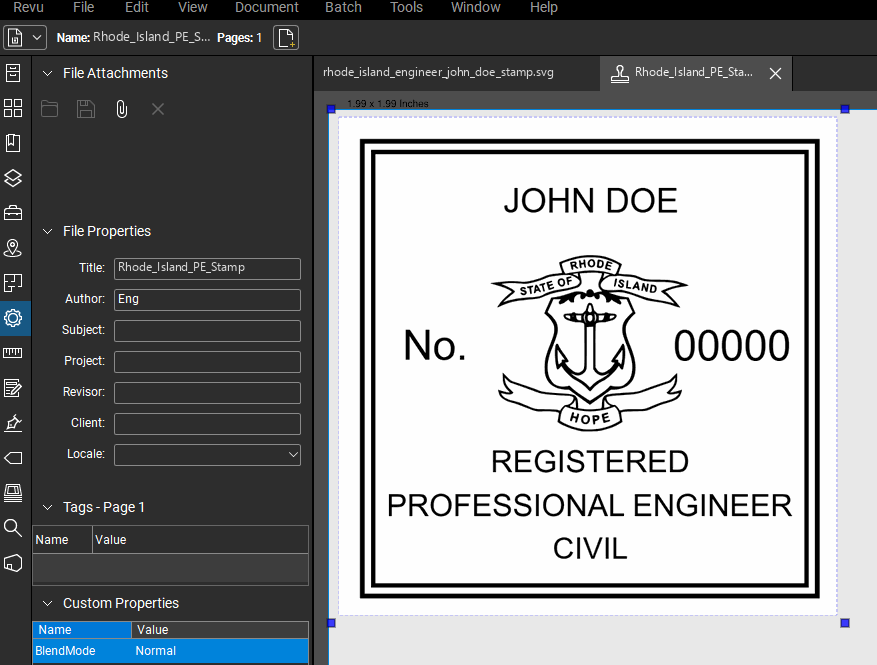Viewport: 877px width, 665px height.
Task: Open the Studio panel icon
Action: tap(13, 493)
